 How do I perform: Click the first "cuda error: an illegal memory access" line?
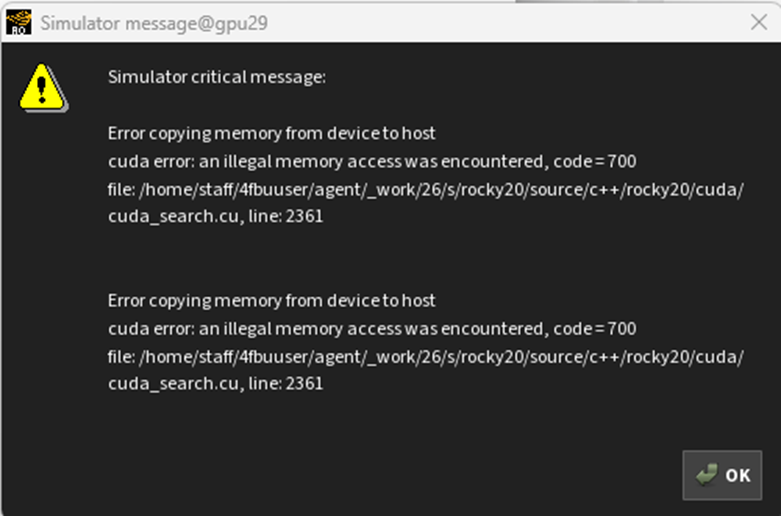[372, 161]
